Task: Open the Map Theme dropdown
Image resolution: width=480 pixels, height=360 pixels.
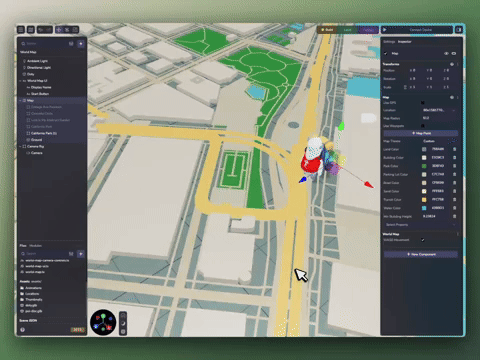Action: pyautogui.click(x=439, y=141)
